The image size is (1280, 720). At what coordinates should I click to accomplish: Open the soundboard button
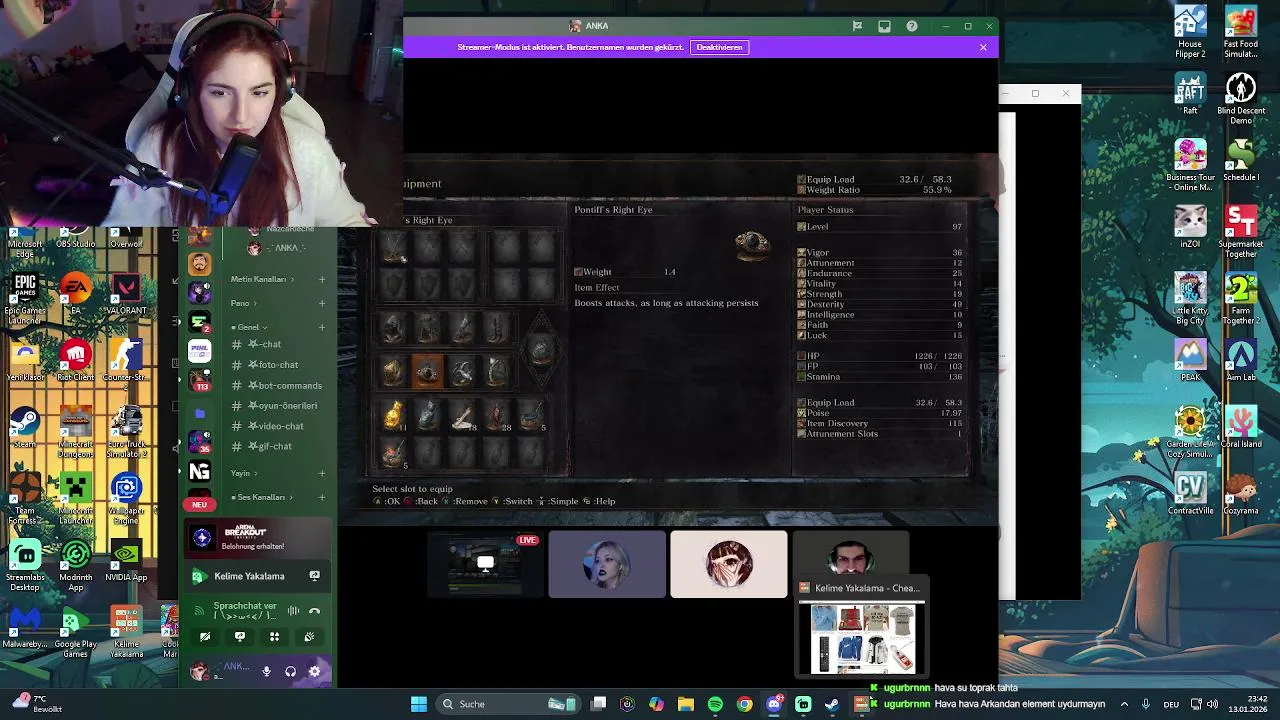coord(309,637)
